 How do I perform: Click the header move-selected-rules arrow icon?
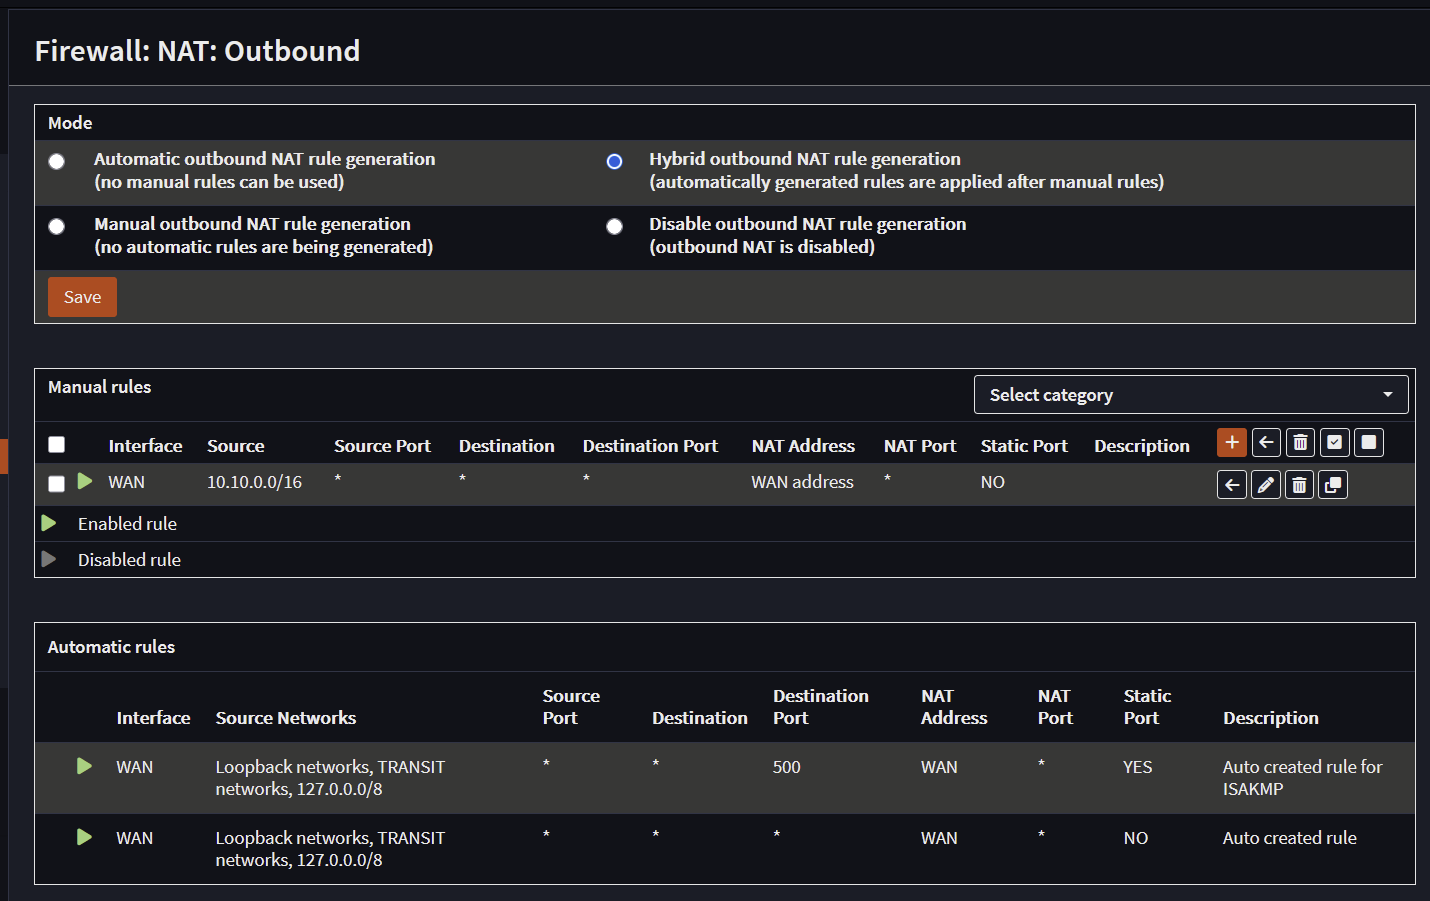click(1266, 442)
